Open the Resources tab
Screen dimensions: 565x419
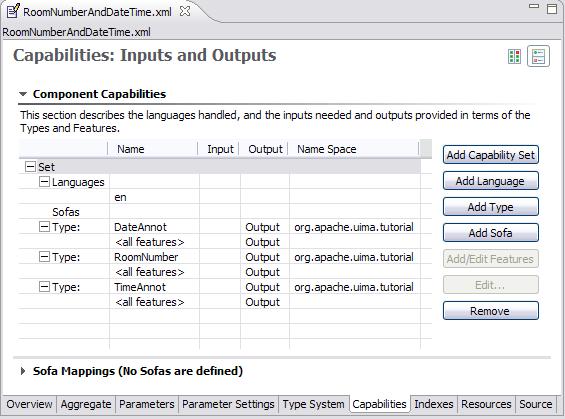(x=486, y=404)
